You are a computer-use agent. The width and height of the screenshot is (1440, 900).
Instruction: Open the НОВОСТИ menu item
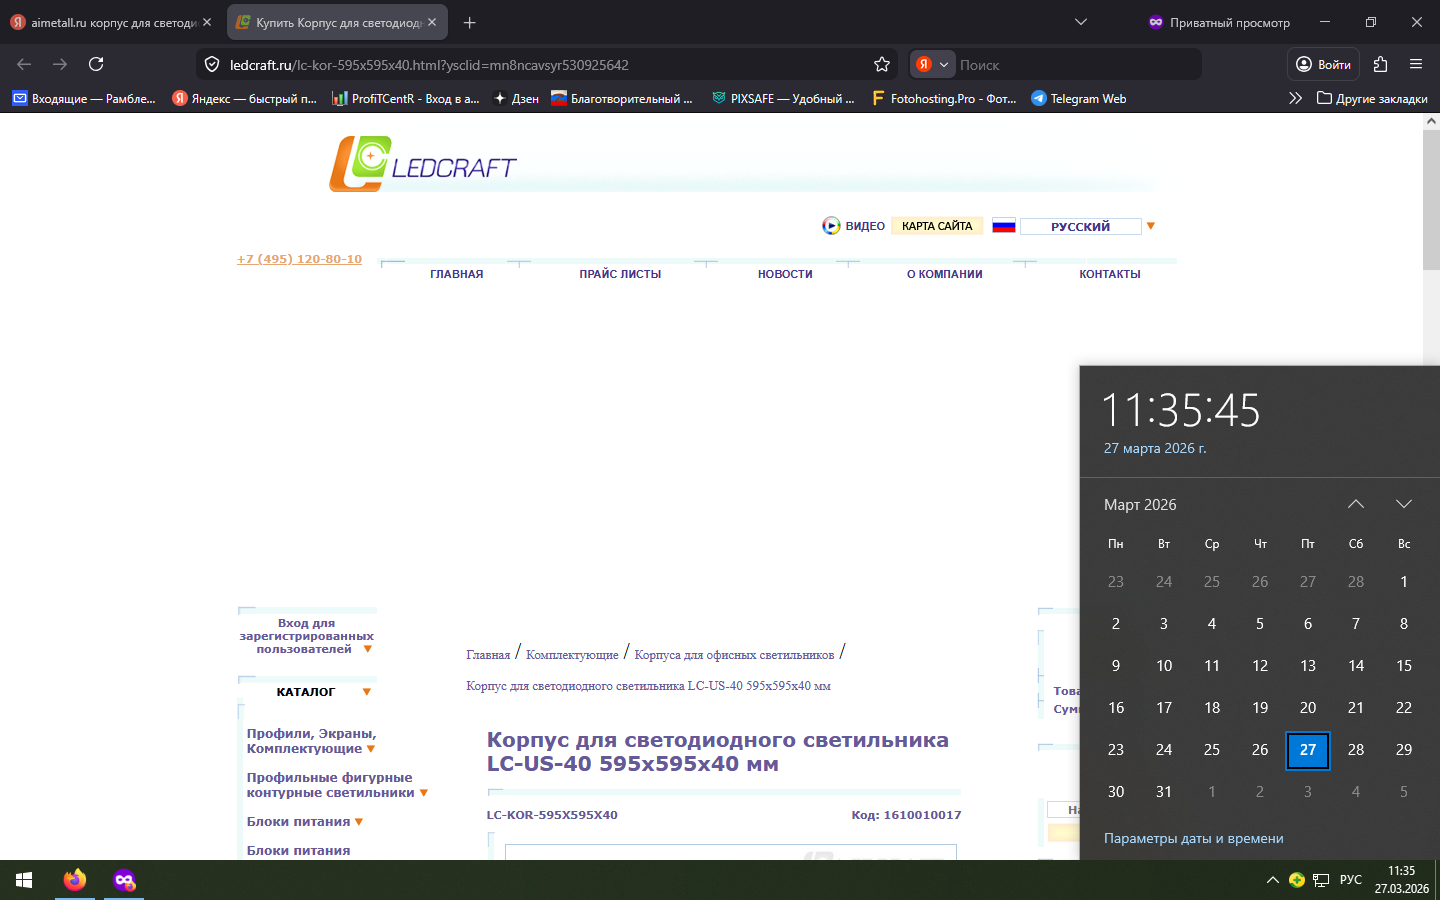click(x=785, y=274)
